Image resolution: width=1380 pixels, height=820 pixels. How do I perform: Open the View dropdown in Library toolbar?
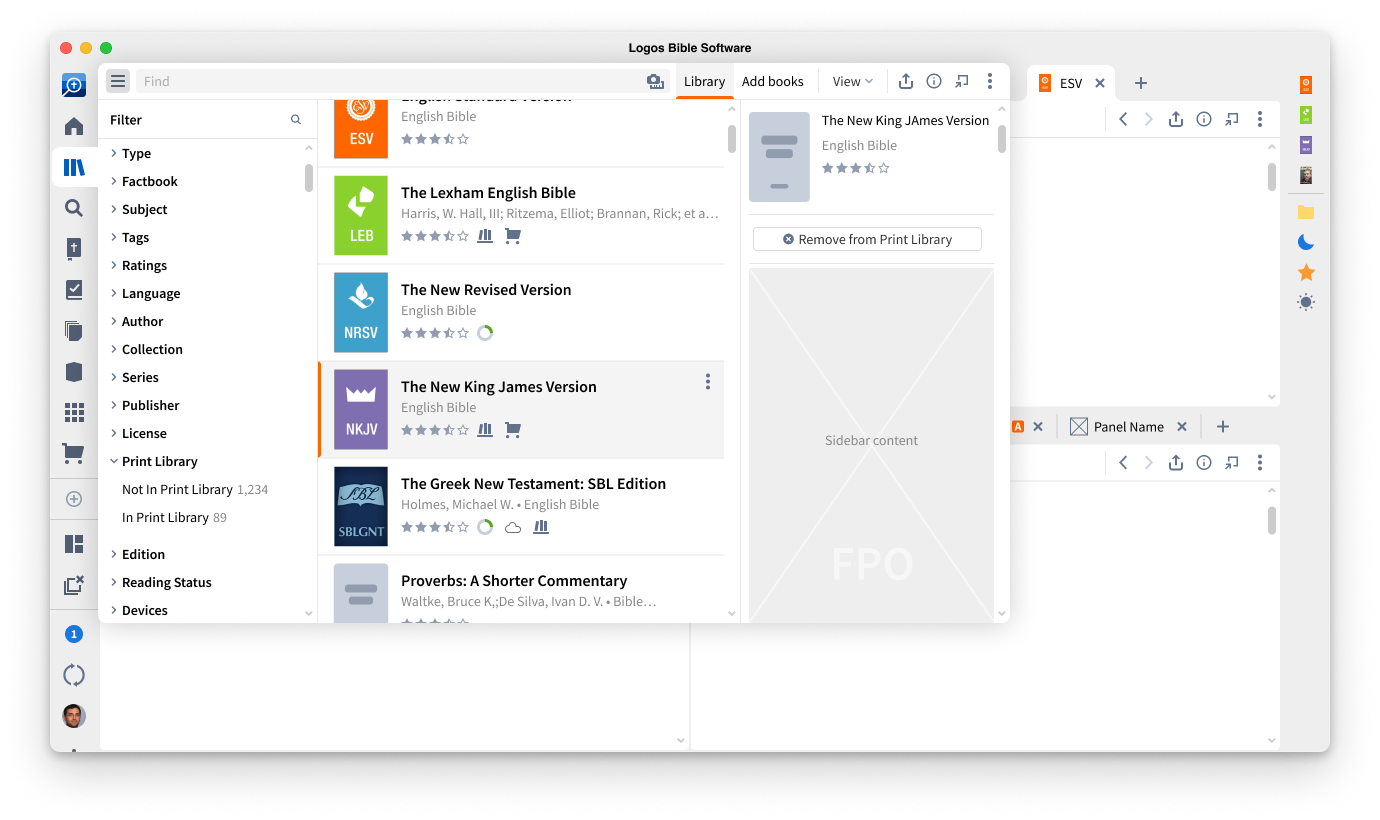tap(853, 81)
